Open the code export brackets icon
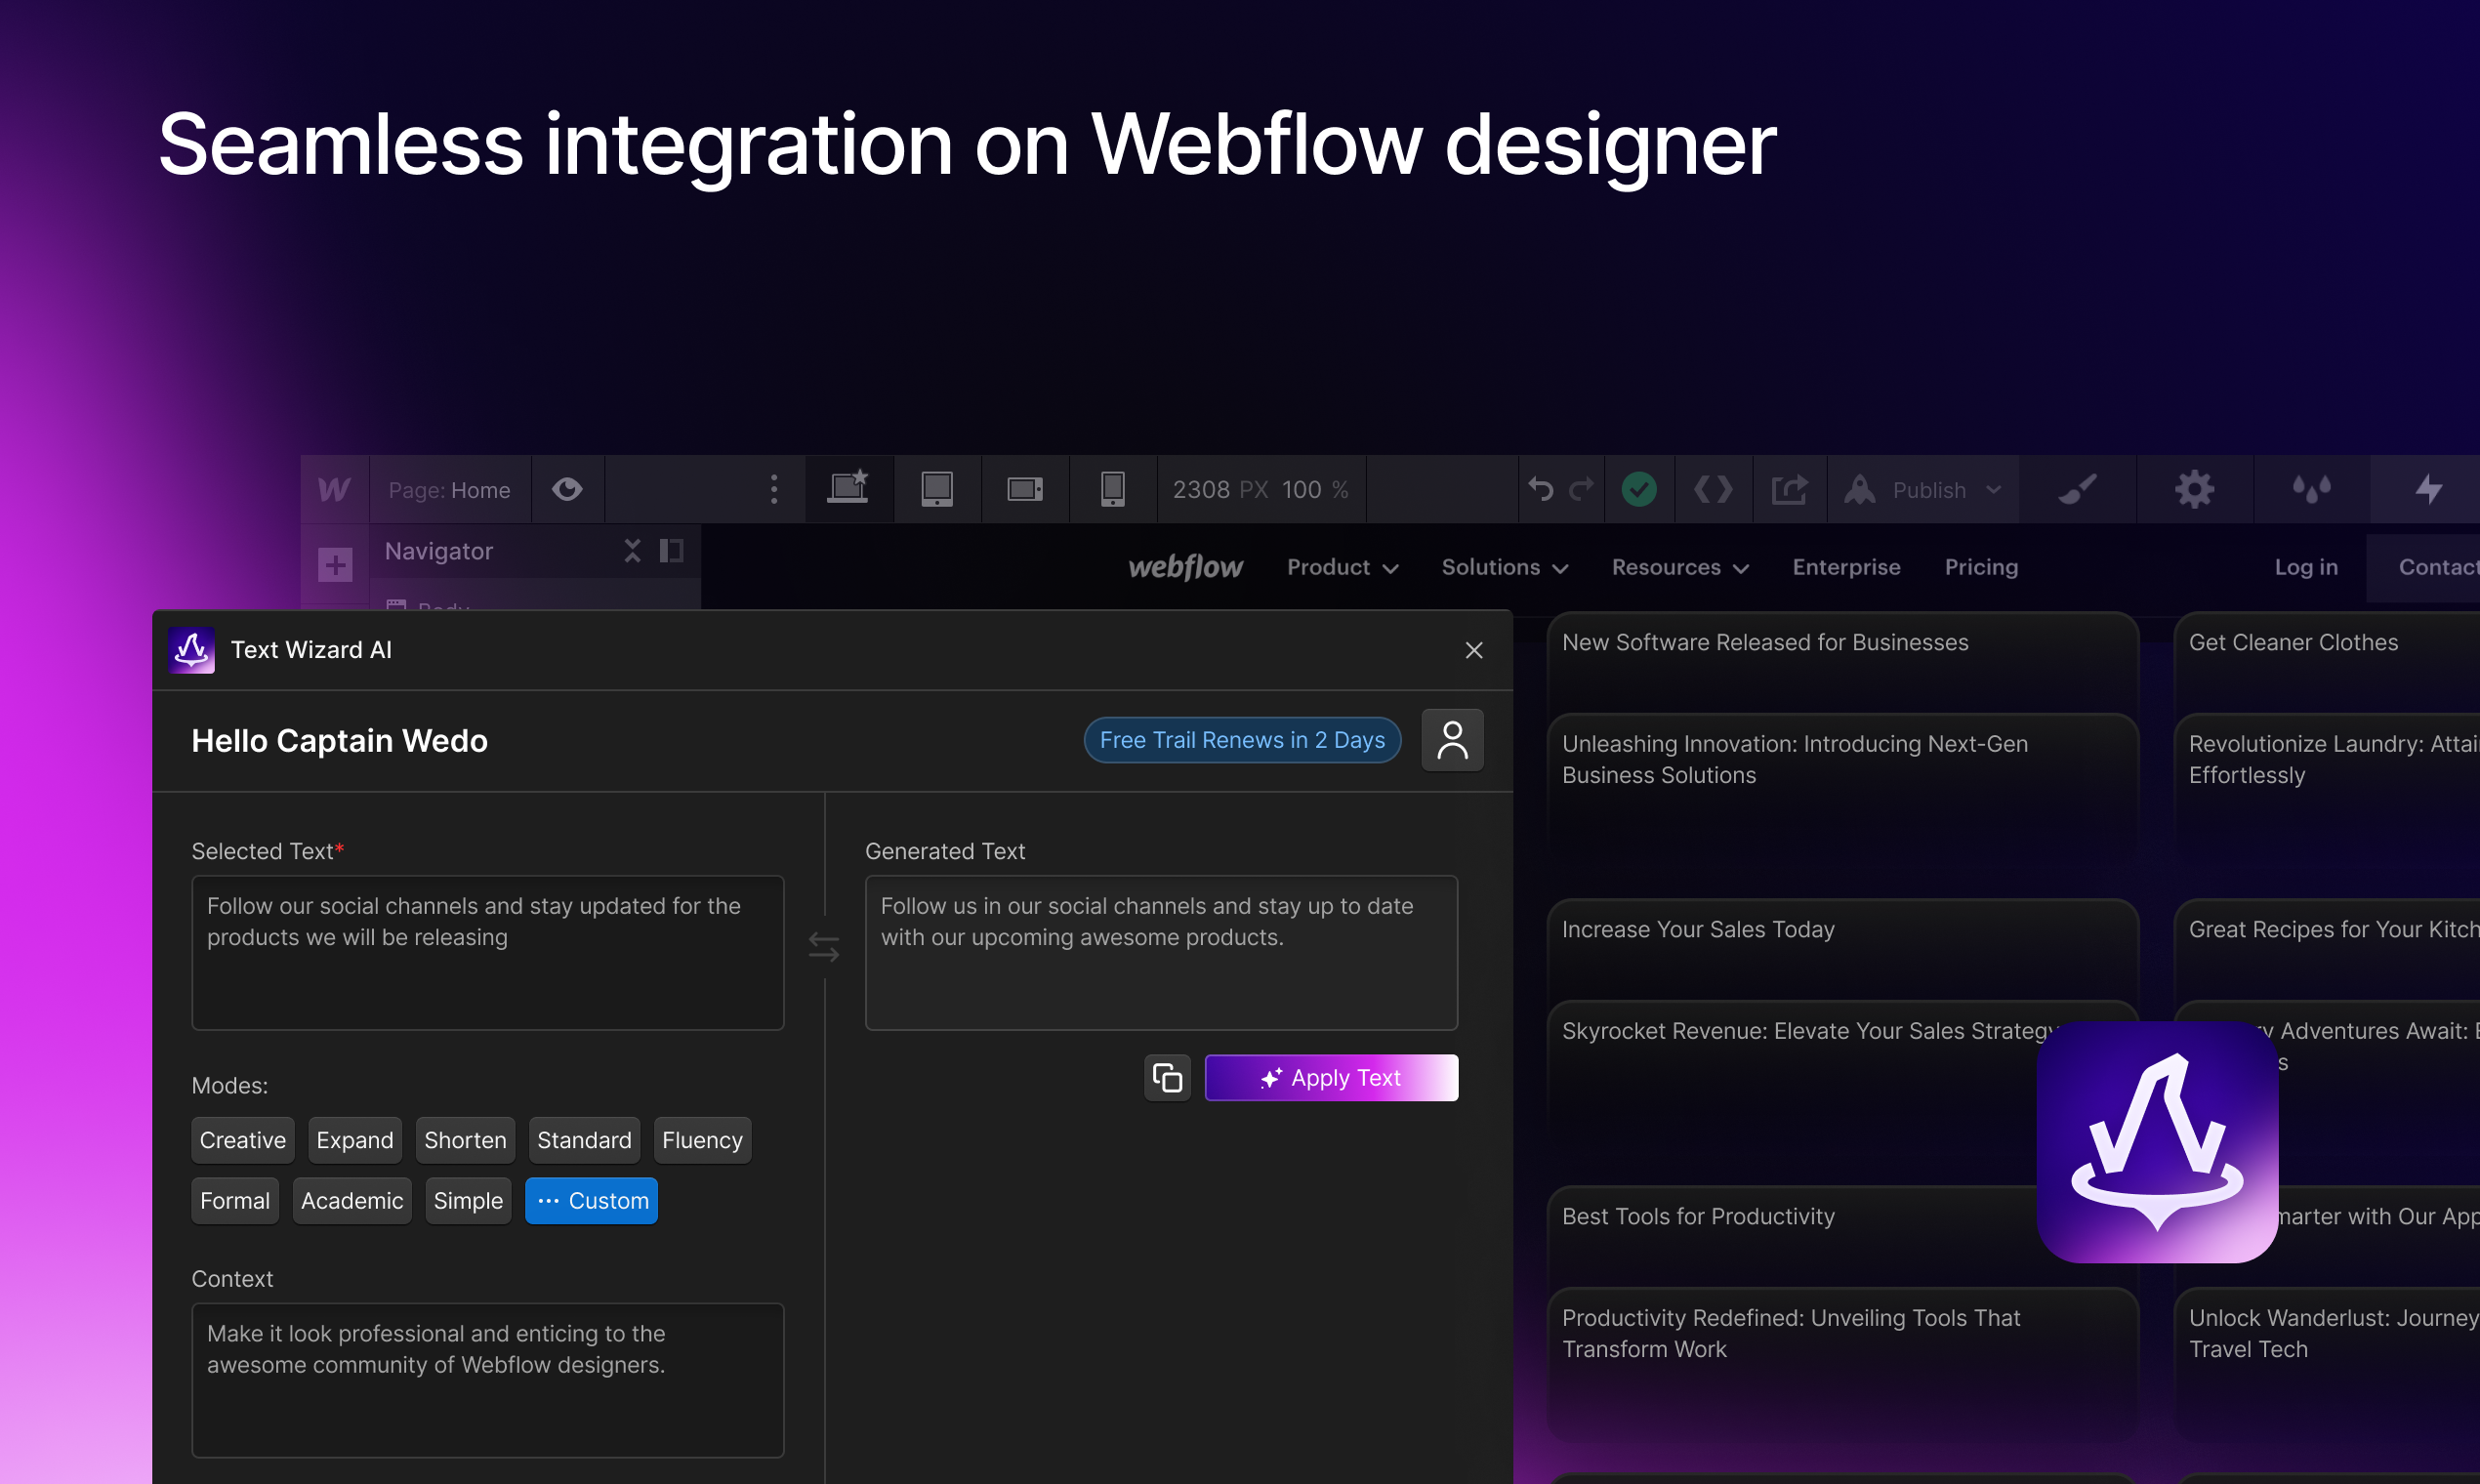The width and height of the screenshot is (2480, 1484). click(x=1713, y=490)
